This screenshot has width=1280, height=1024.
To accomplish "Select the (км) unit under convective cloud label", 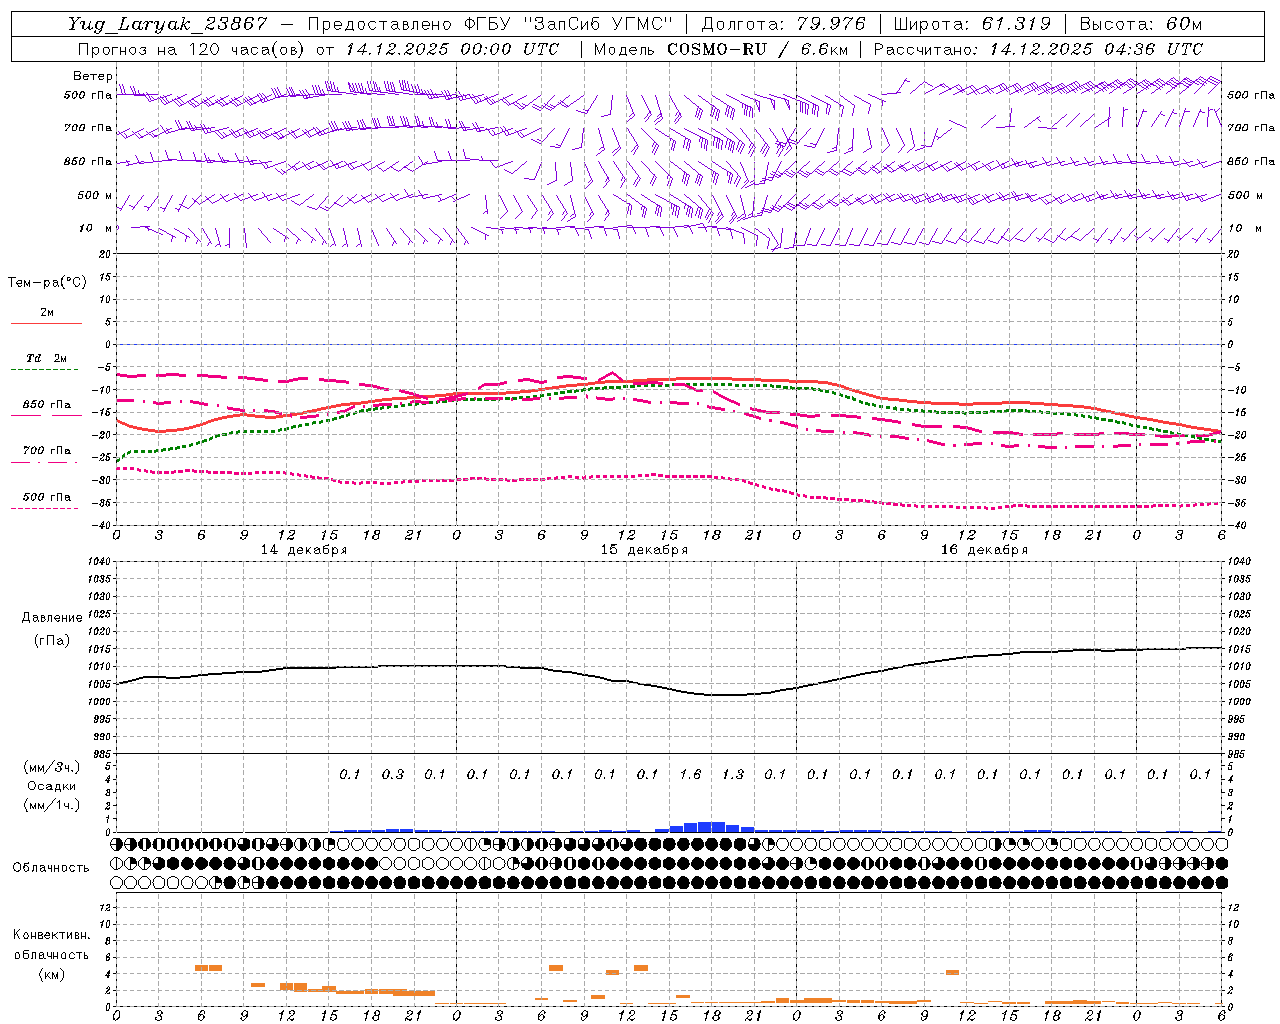I will [x=52, y=974].
